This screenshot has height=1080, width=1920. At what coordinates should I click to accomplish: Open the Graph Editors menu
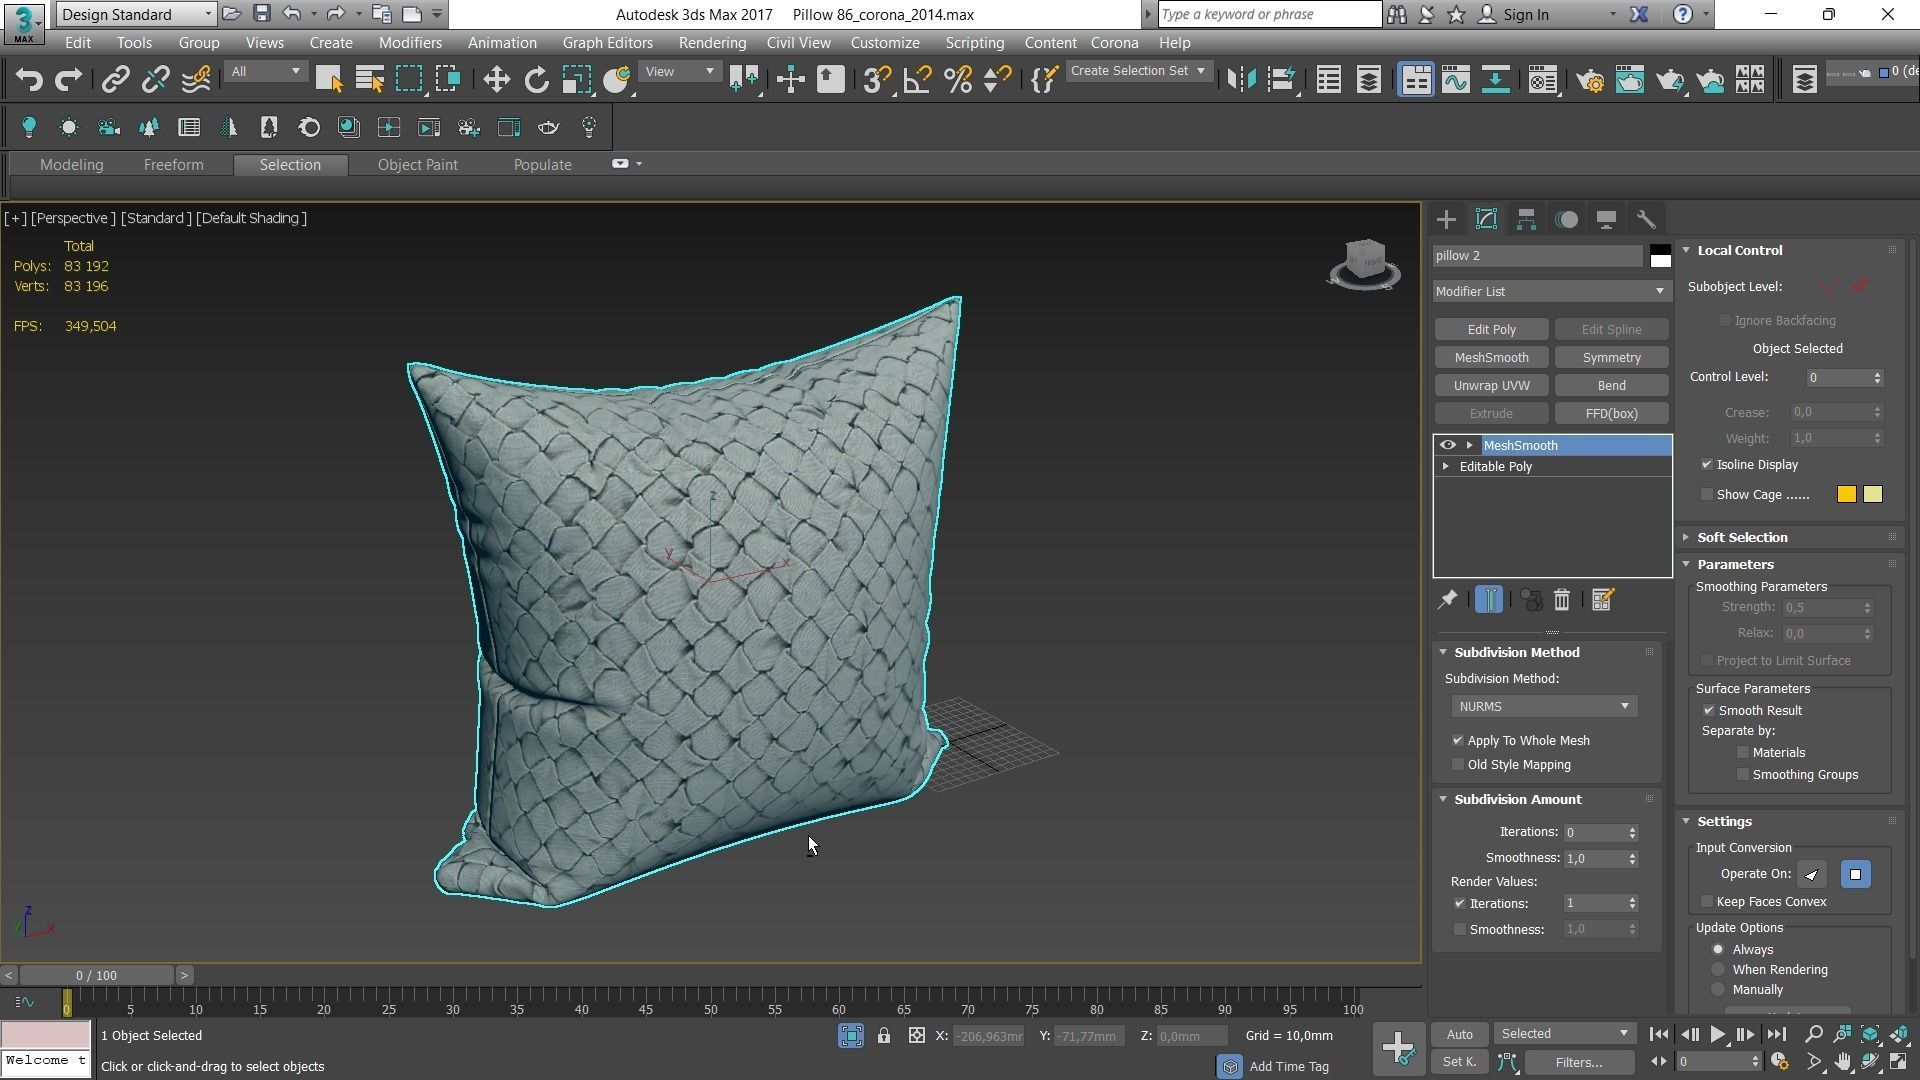click(607, 43)
